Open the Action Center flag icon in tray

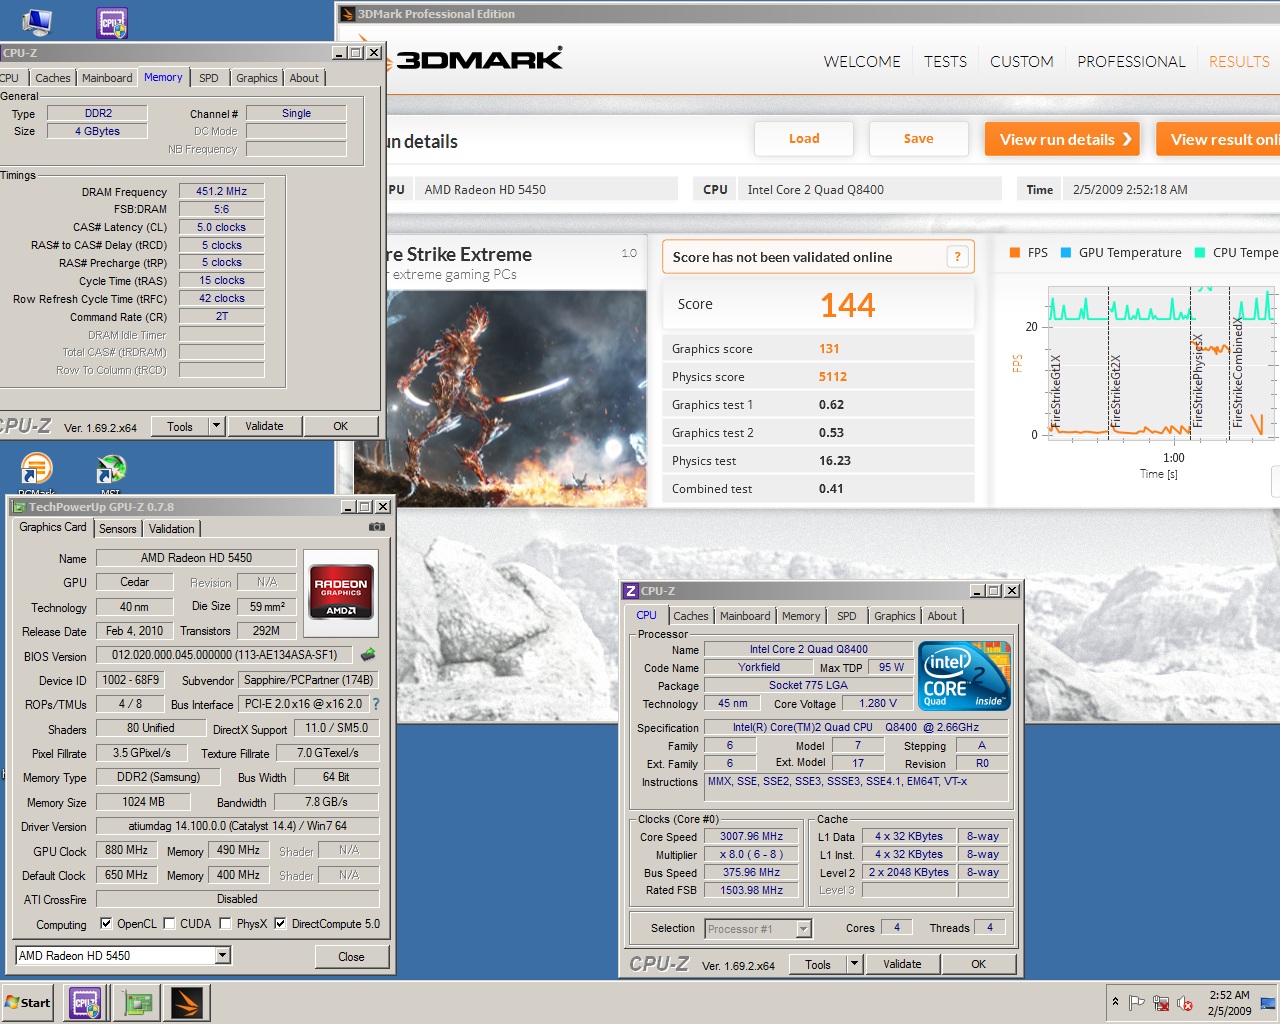pyautogui.click(x=1137, y=1003)
